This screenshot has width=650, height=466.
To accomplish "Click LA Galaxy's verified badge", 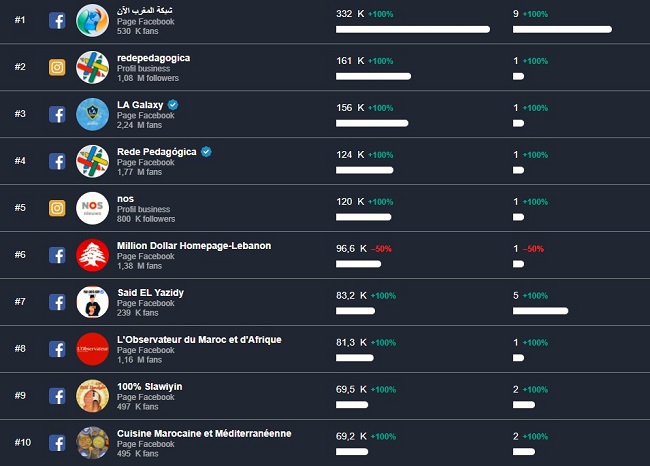I will pos(173,104).
